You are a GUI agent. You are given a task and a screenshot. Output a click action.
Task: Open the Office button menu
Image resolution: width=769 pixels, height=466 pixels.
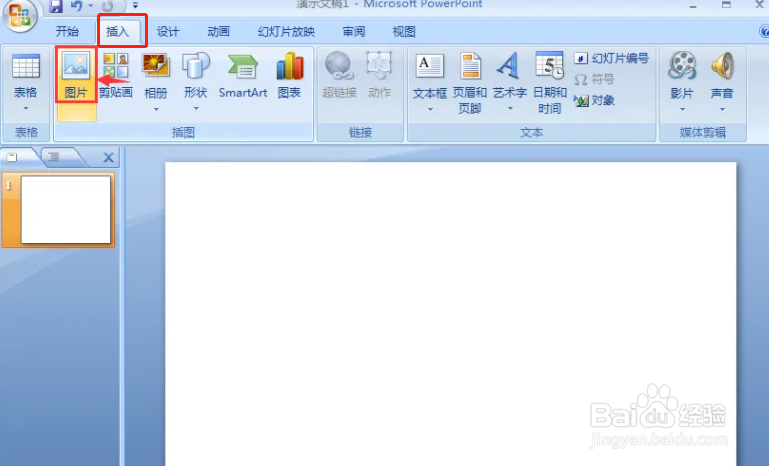[19, 15]
